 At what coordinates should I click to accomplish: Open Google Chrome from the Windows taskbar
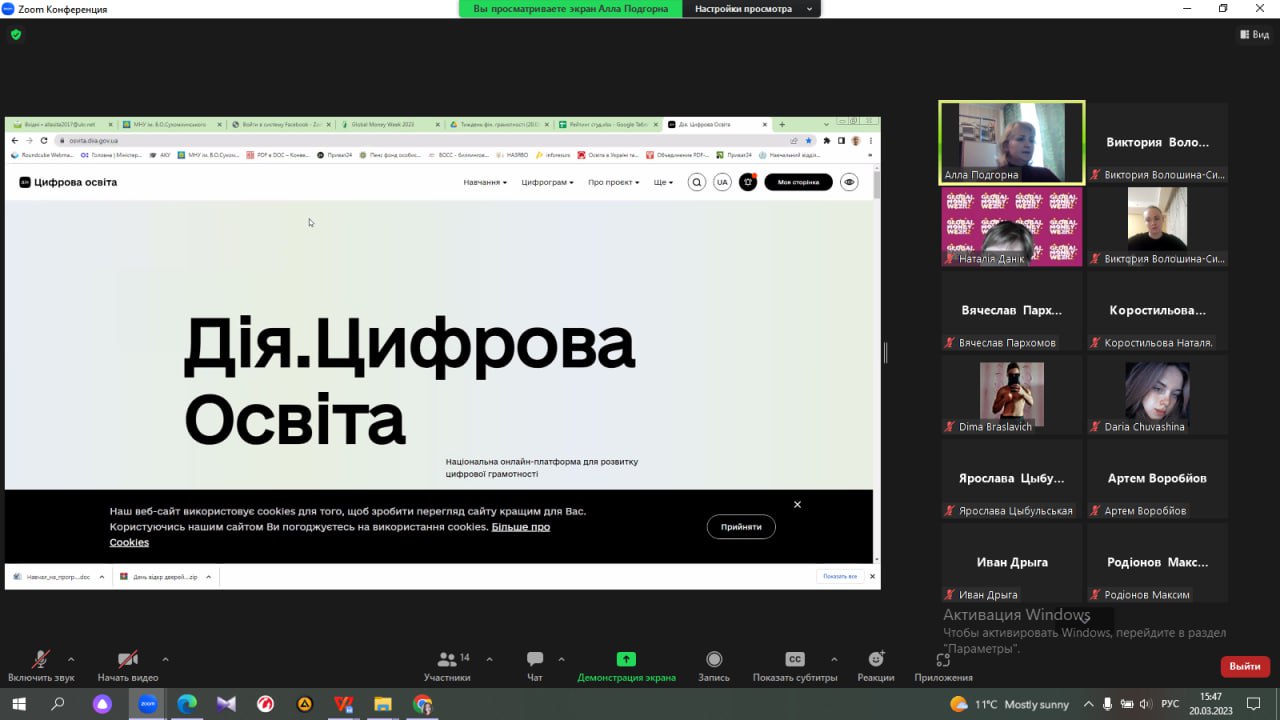423,704
